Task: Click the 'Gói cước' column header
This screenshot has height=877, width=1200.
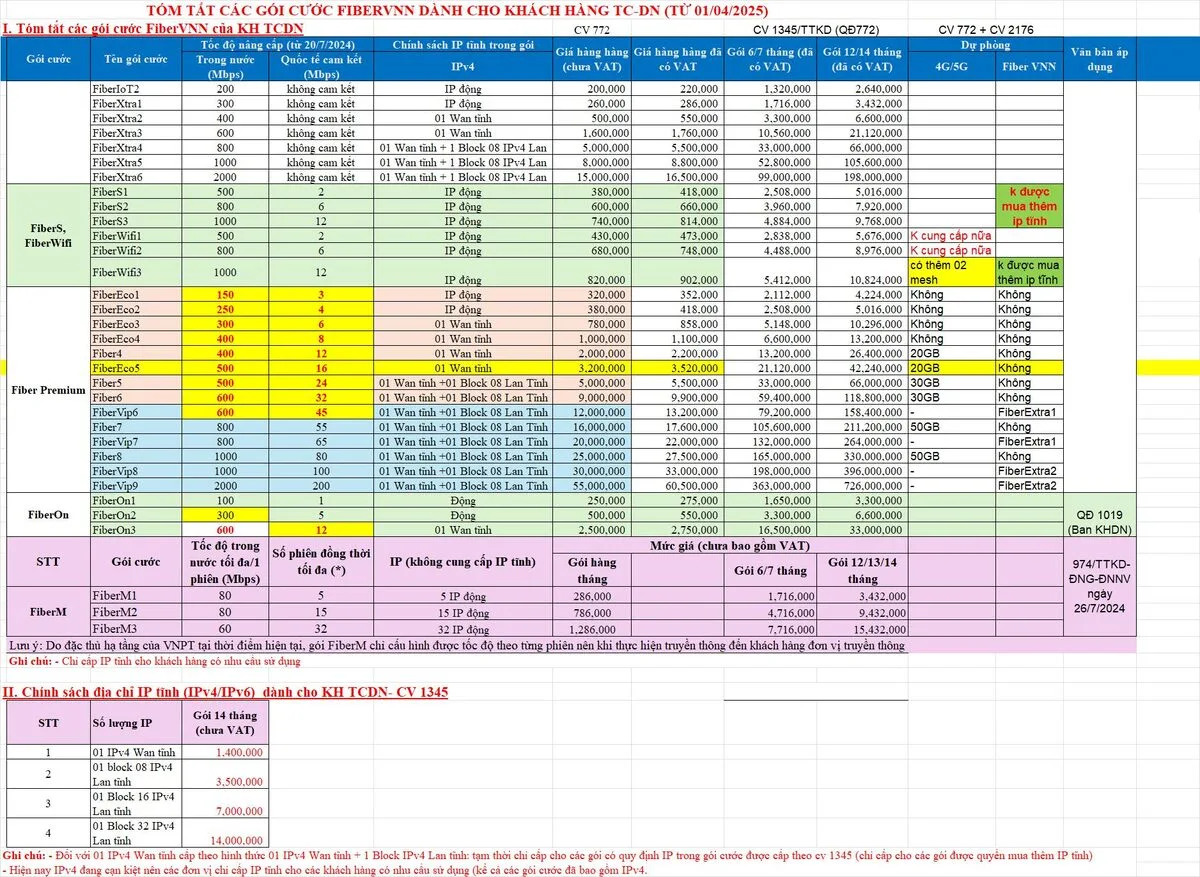Action: (46, 59)
